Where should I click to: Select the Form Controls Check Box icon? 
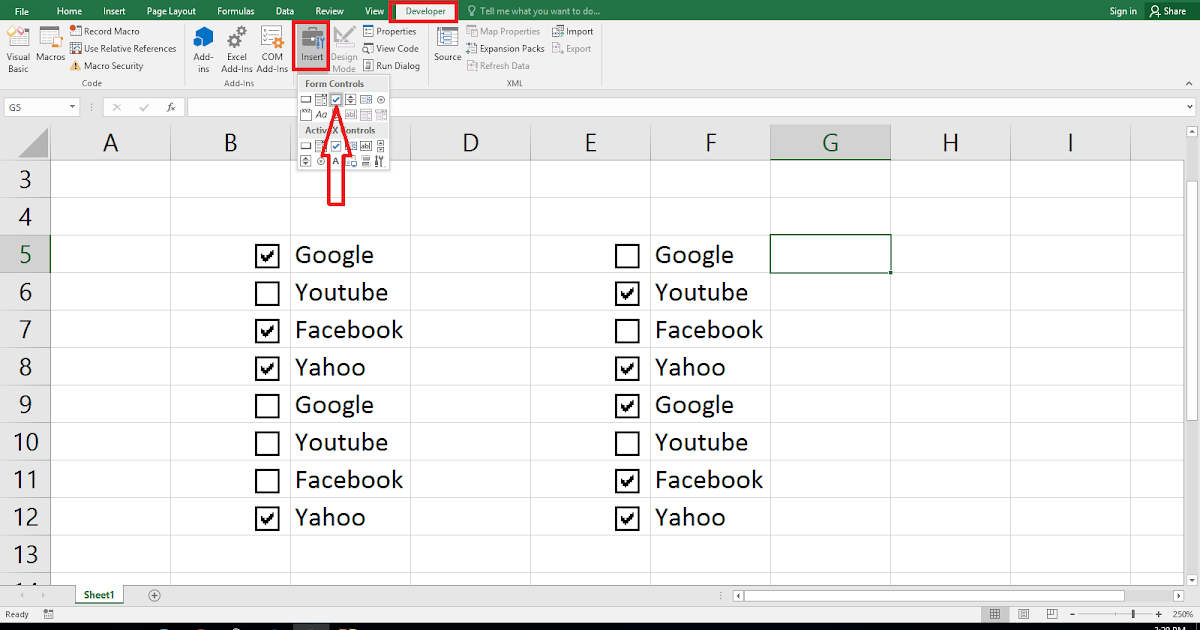click(336, 99)
